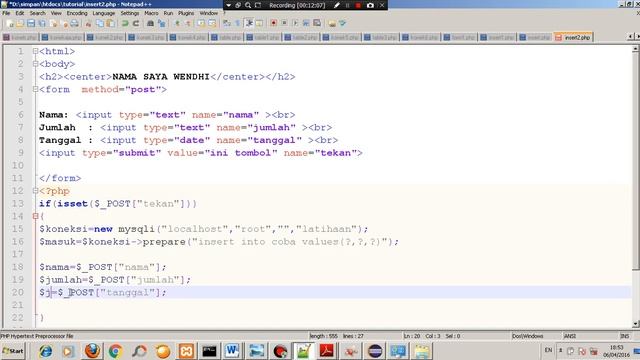The width and height of the screenshot is (640, 360).
Task: Click Run macro multiple times icon
Action: [306, 23]
